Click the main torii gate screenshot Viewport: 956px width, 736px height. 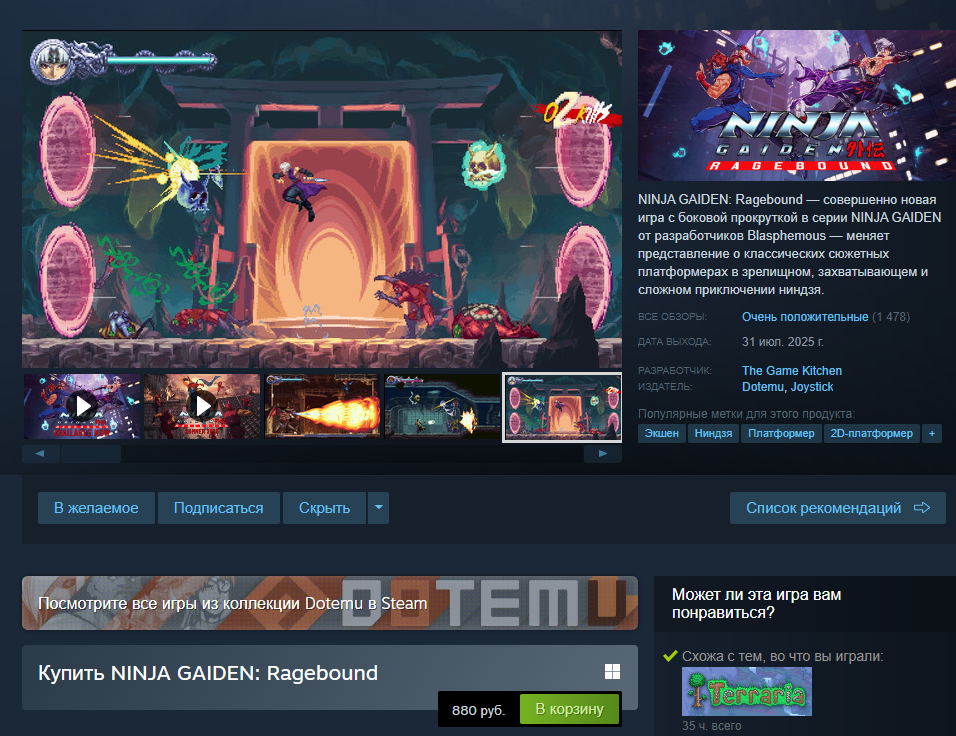pyautogui.click(x=322, y=199)
